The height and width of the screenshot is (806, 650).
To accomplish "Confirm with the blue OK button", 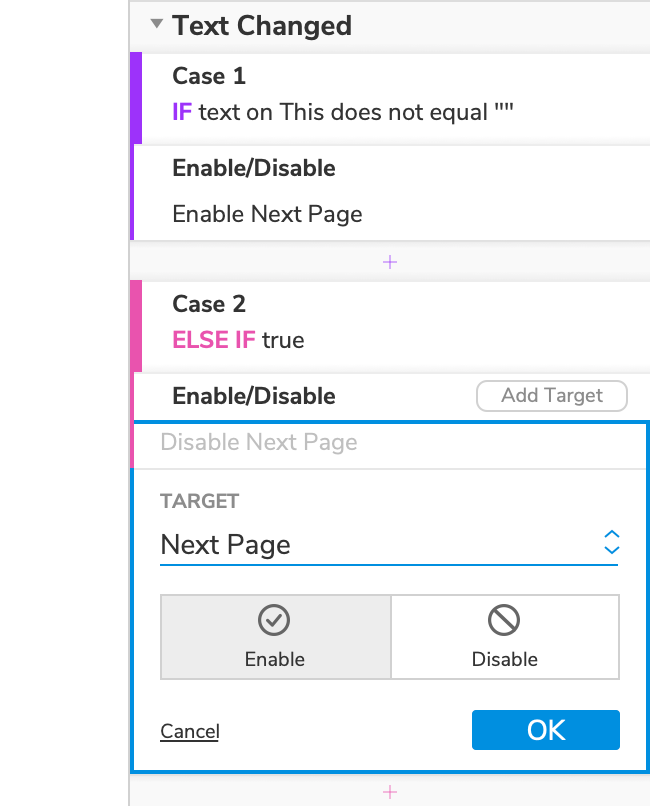I will pyautogui.click(x=546, y=730).
